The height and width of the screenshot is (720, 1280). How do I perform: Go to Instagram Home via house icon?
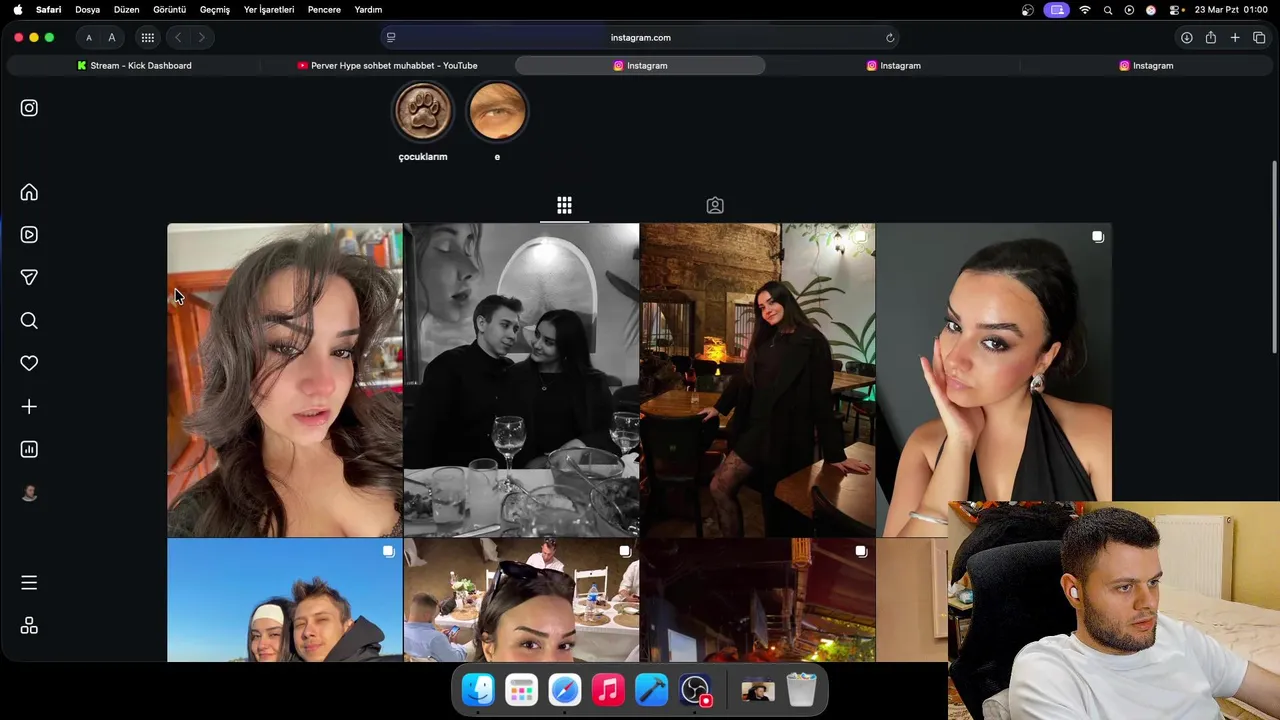[x=29, y=192]
